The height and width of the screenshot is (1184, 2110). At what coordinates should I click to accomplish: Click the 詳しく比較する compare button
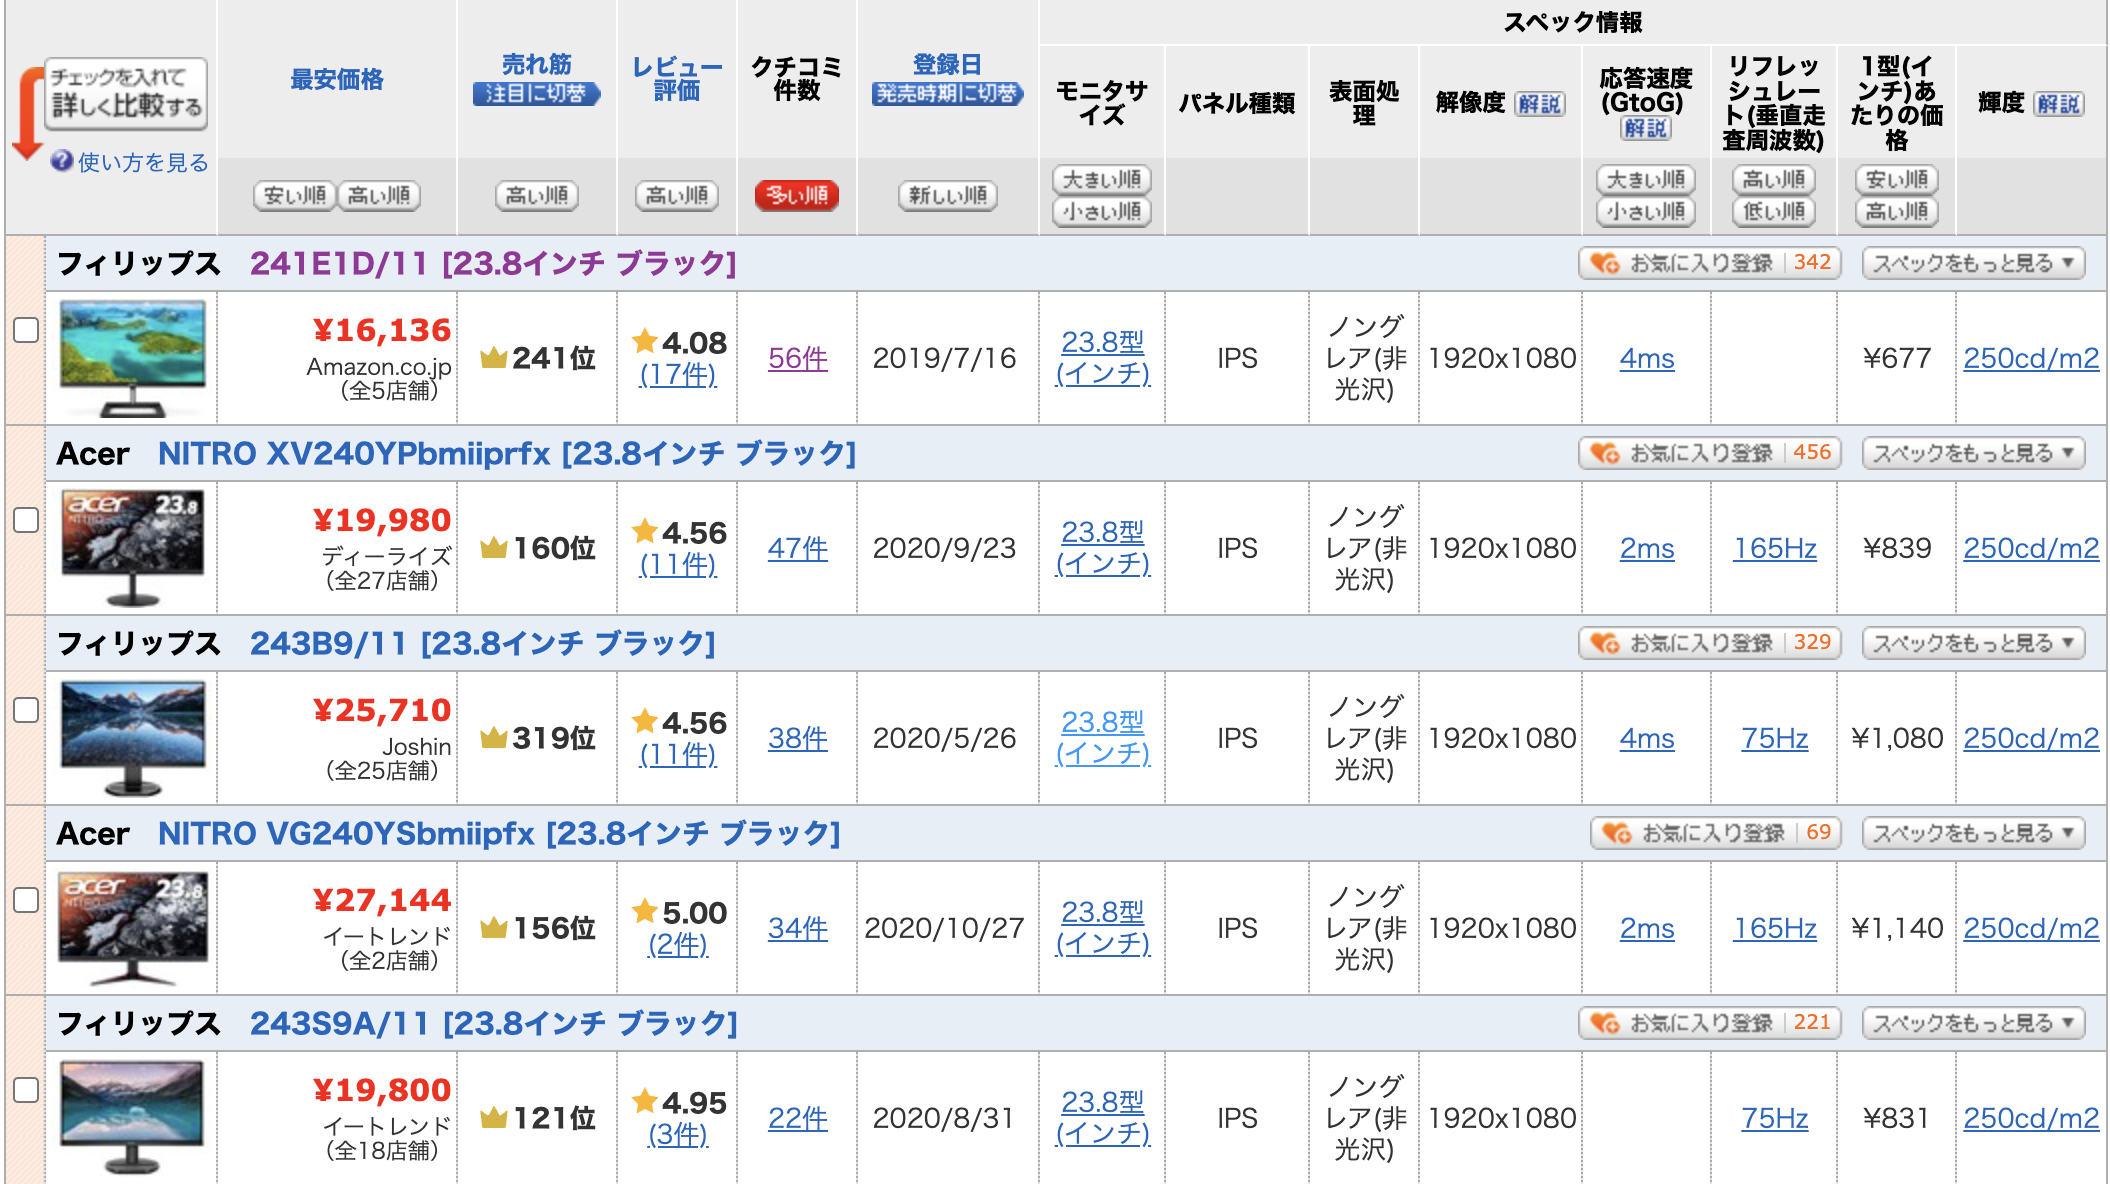[126, 94]
